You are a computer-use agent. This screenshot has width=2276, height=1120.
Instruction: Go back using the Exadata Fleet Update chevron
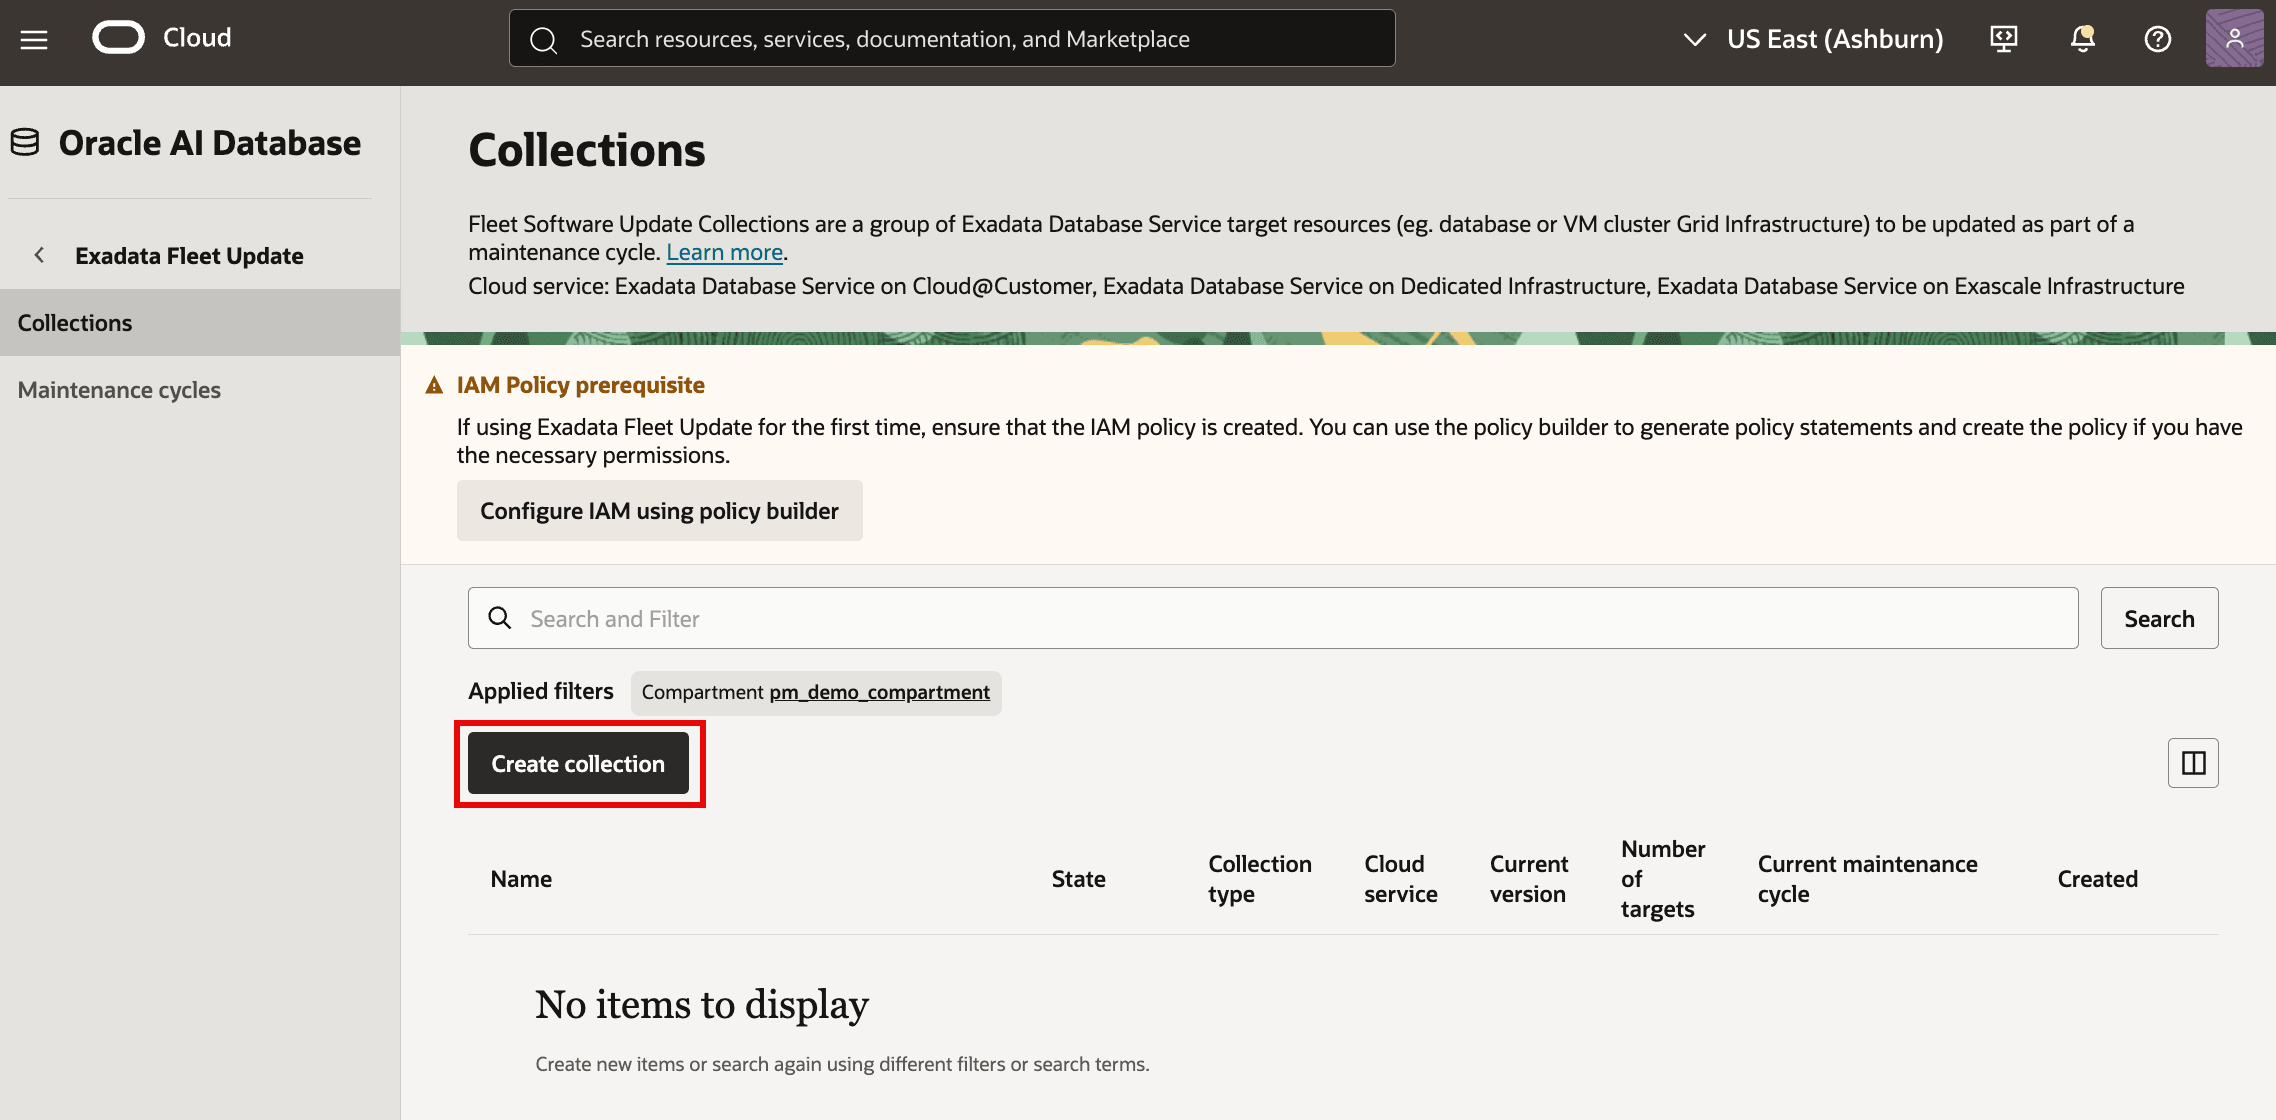[x=39, y=255]
